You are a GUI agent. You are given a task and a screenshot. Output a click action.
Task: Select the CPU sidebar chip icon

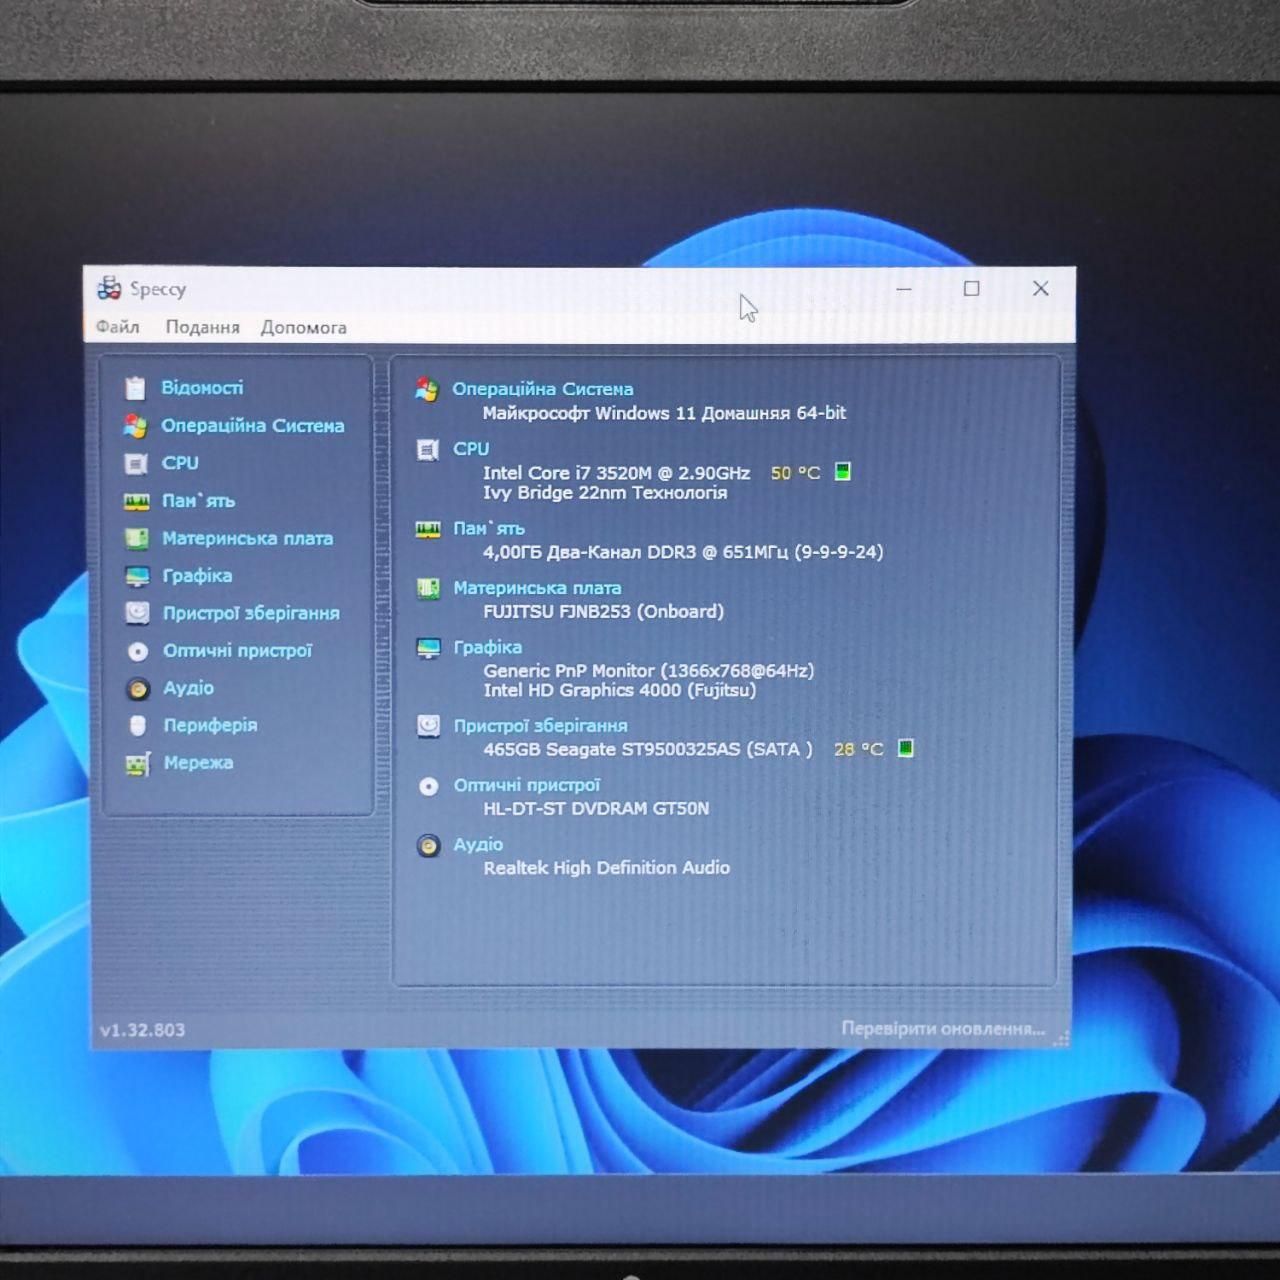[x=136, y=463]
